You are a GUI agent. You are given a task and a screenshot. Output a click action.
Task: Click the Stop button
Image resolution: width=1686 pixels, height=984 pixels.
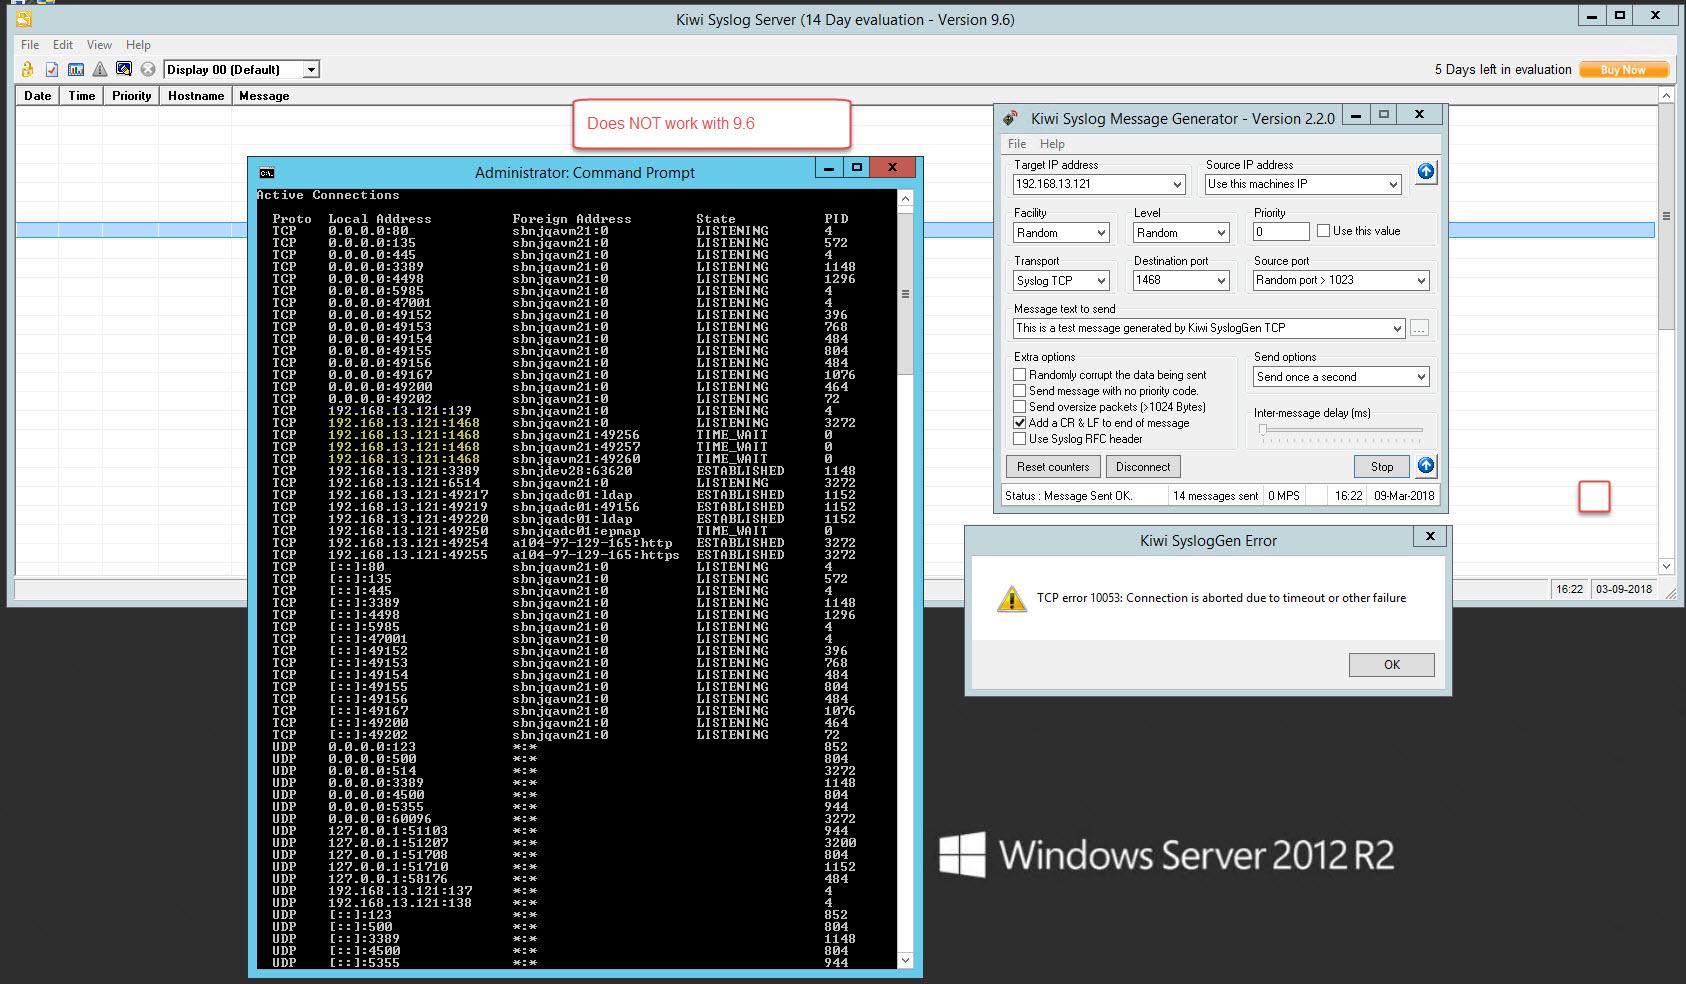1382,467
